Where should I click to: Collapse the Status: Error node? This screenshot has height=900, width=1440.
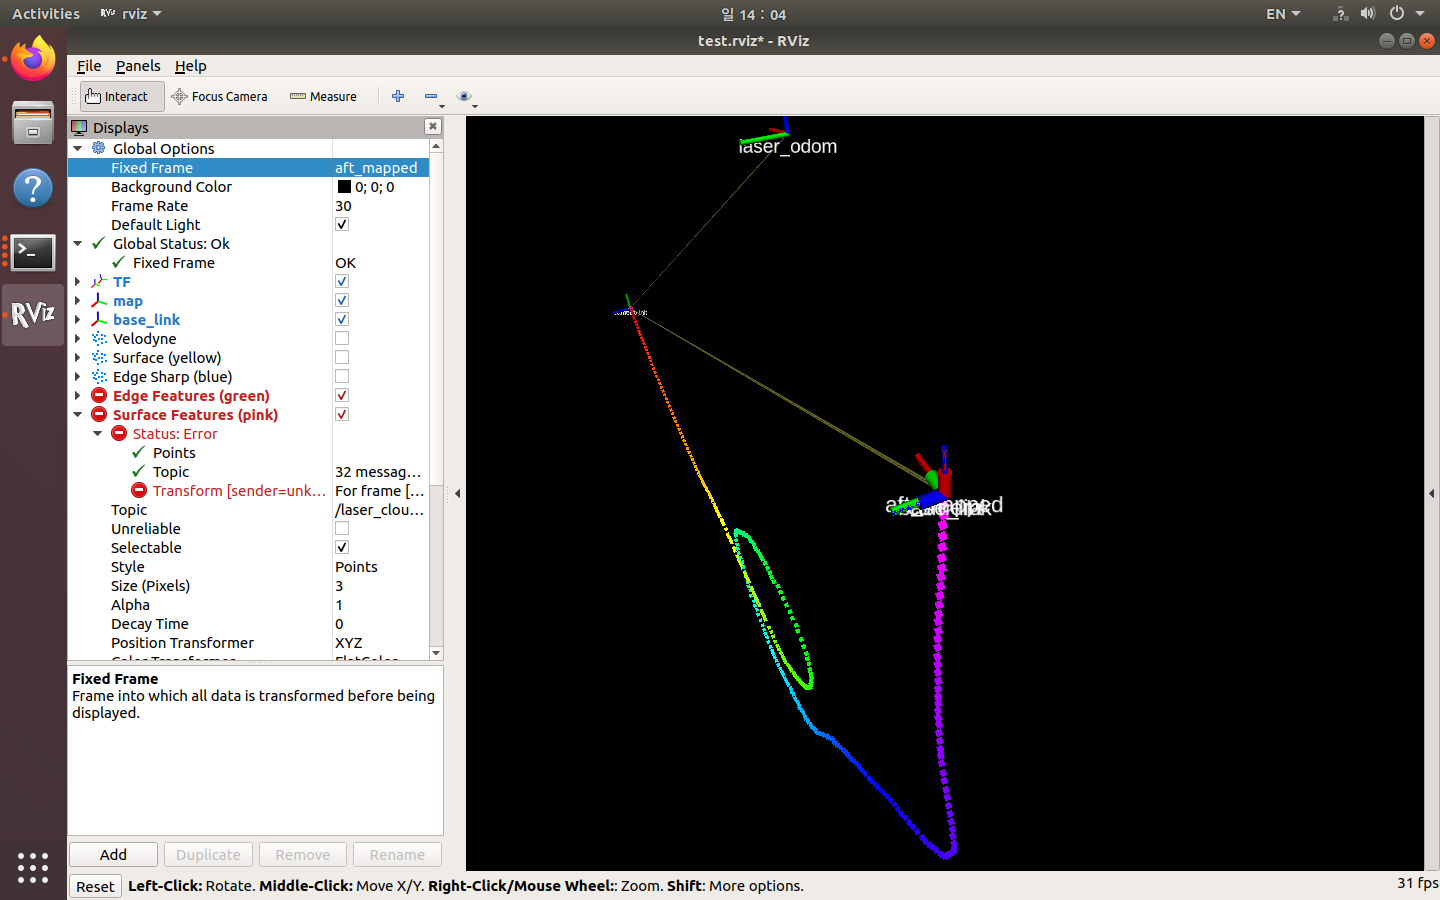click(98, 434)
